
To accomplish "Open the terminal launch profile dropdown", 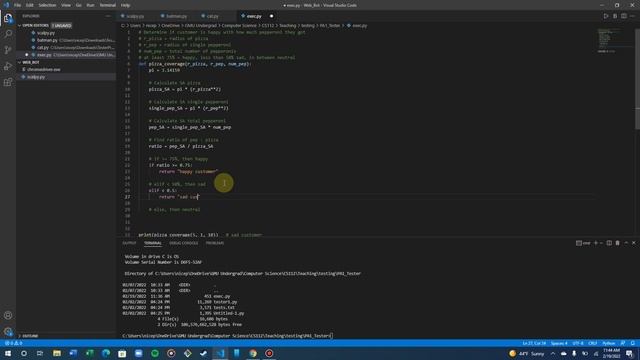I will pyautogui.click(x=601, y=243).
